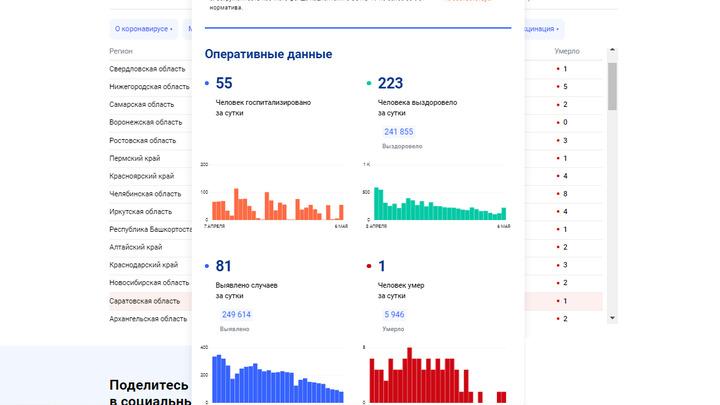Open the Нижегородская область entry
Viewport: 720px width, 405px height.
(149, 87)
